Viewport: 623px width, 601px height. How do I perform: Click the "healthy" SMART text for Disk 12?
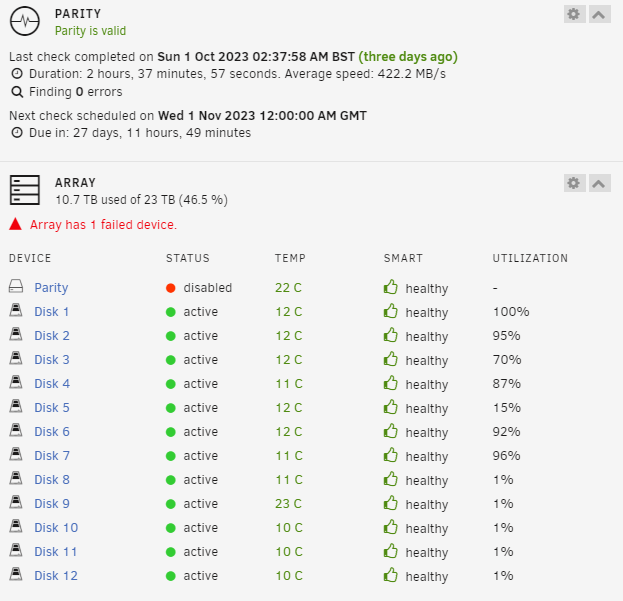(x=427, y=576)
